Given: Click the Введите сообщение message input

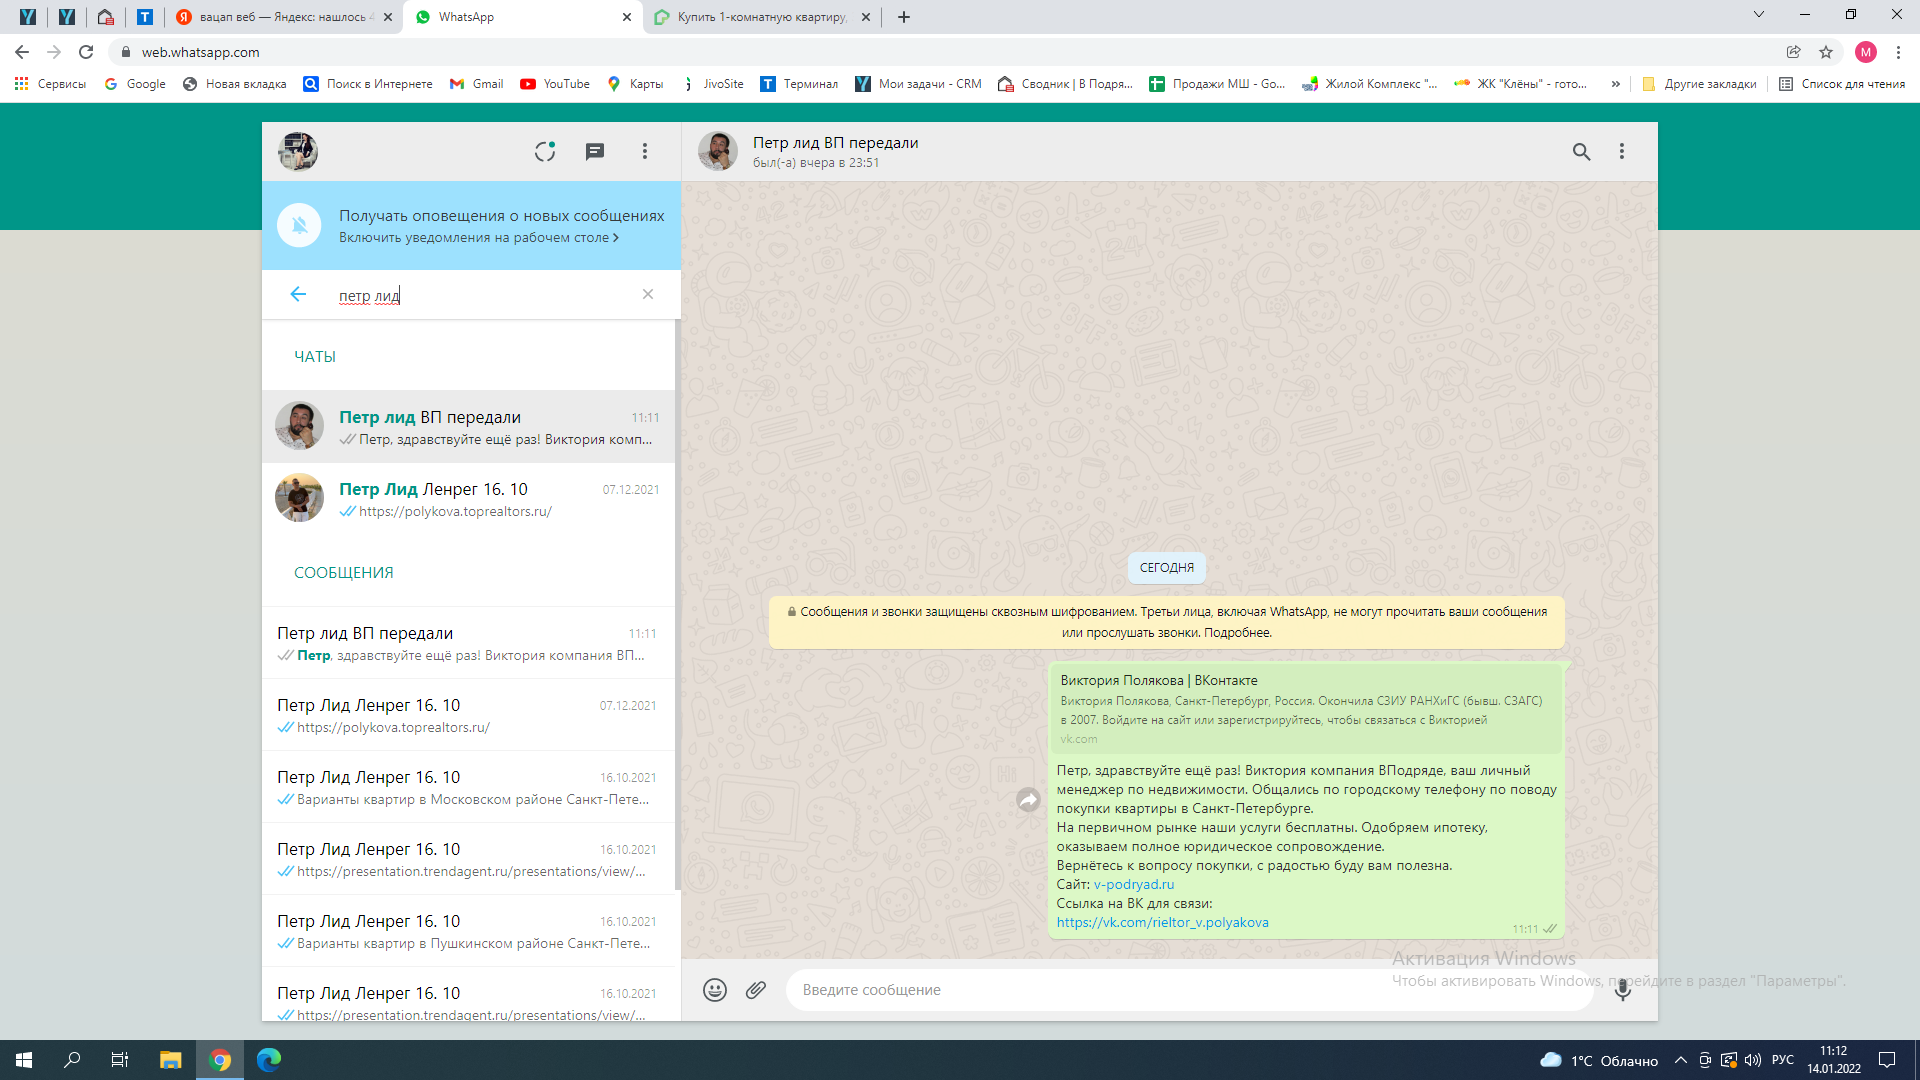Looking at the screenshot, I should click(x=1190, y=990).
